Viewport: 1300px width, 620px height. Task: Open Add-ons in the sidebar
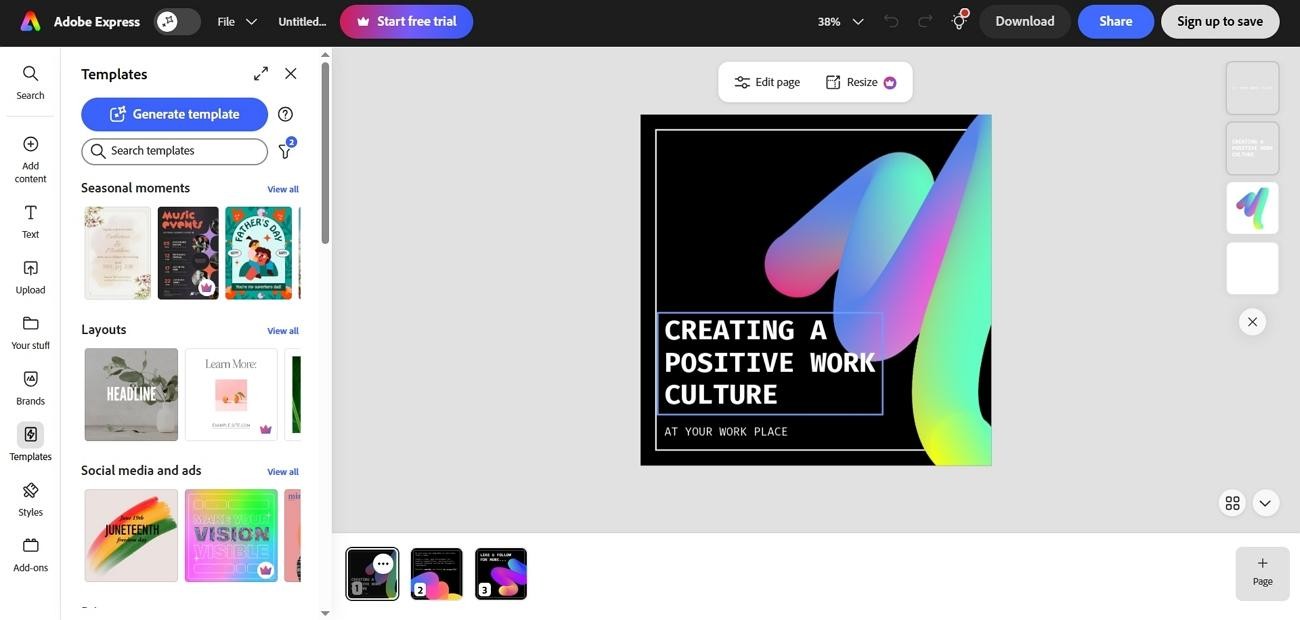click(30, 555)
